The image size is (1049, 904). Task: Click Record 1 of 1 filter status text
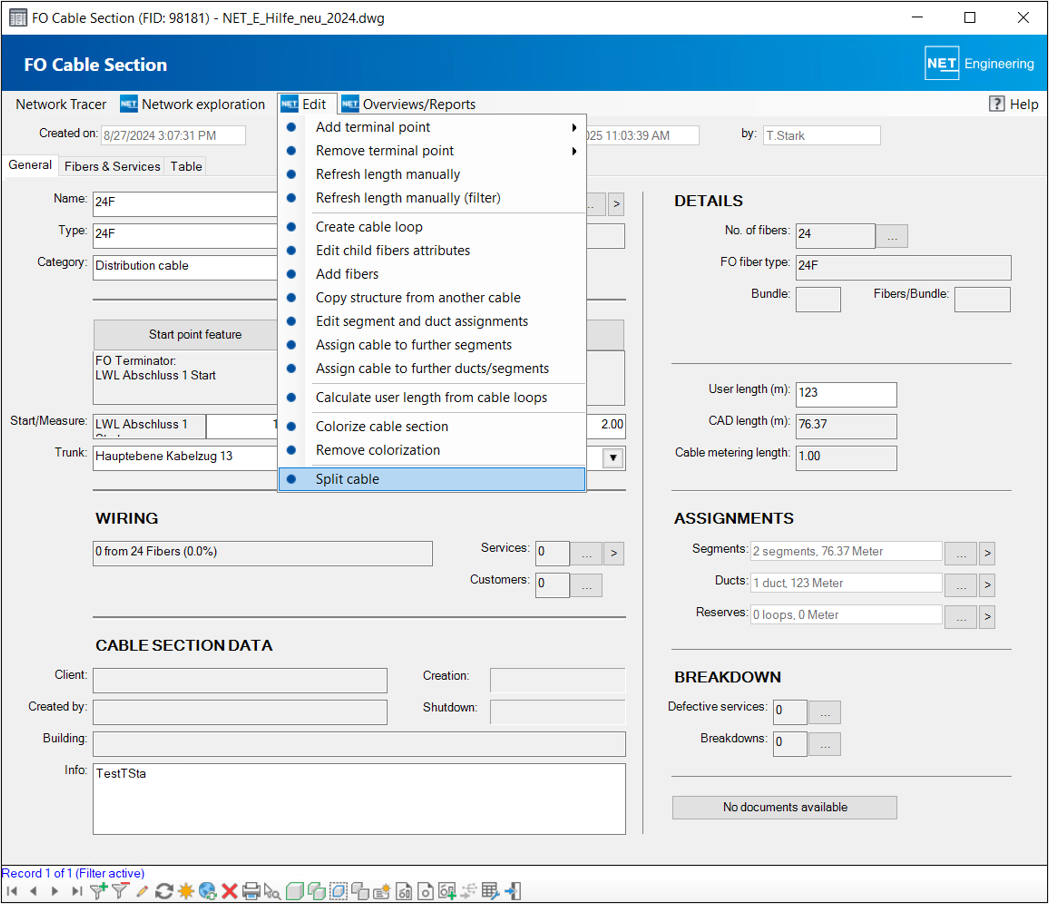coord(73,873)
